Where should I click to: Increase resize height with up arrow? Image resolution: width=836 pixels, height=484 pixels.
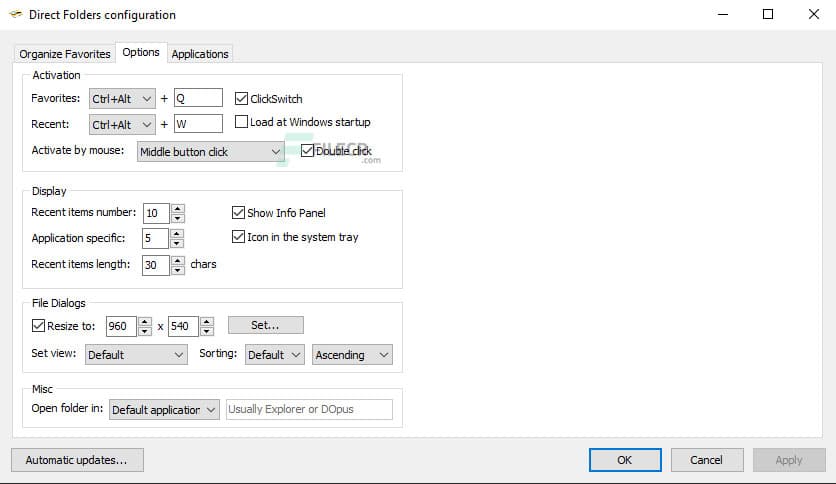pyautogui.click(x=207, y=321)
